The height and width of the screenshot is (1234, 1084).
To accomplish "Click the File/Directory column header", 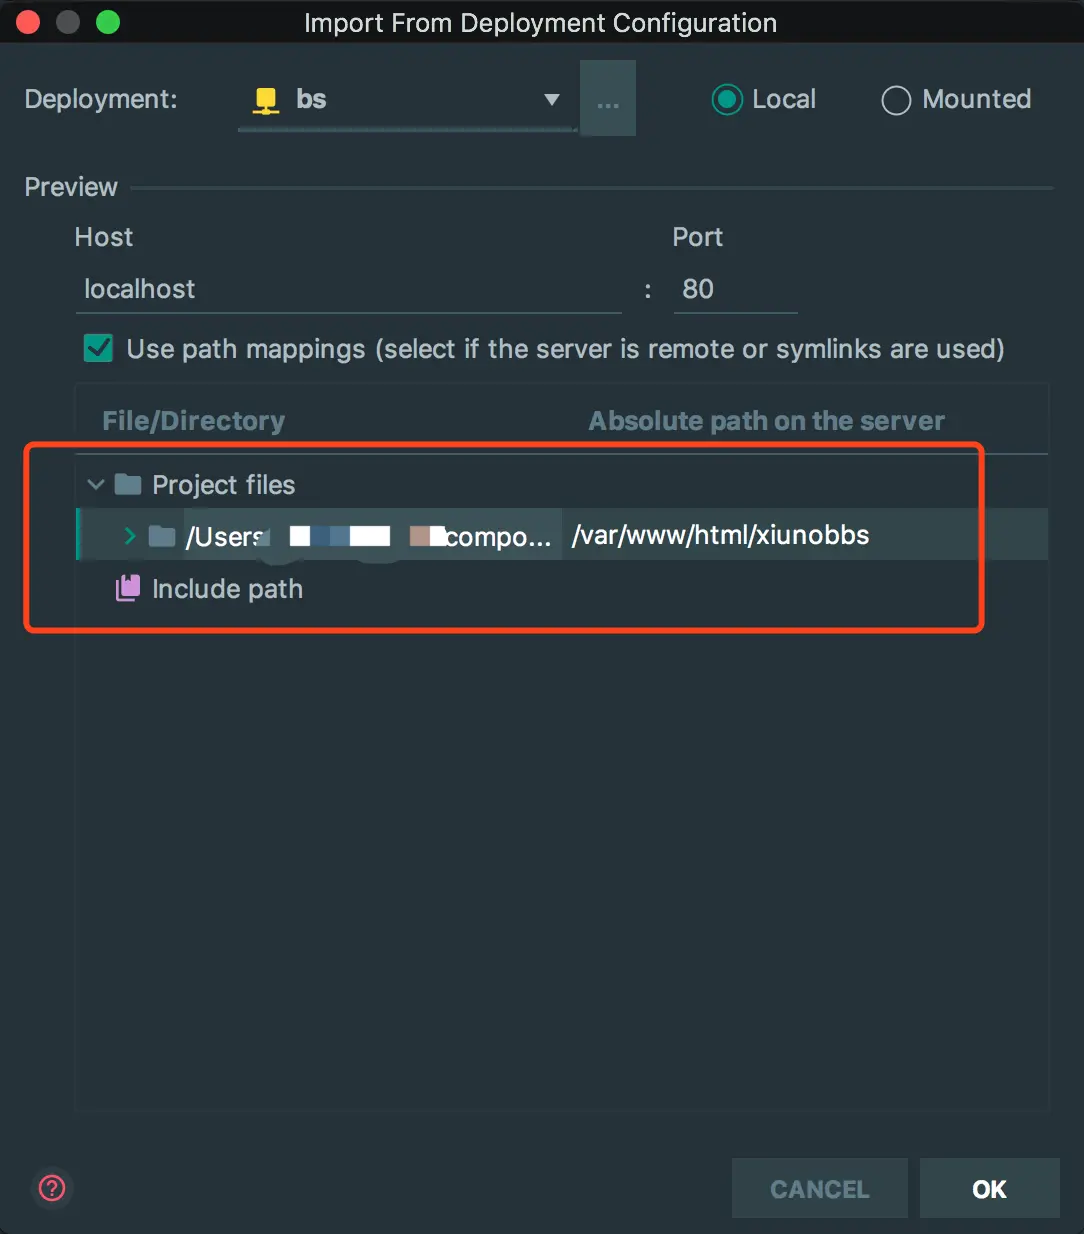I will point(193,421).
